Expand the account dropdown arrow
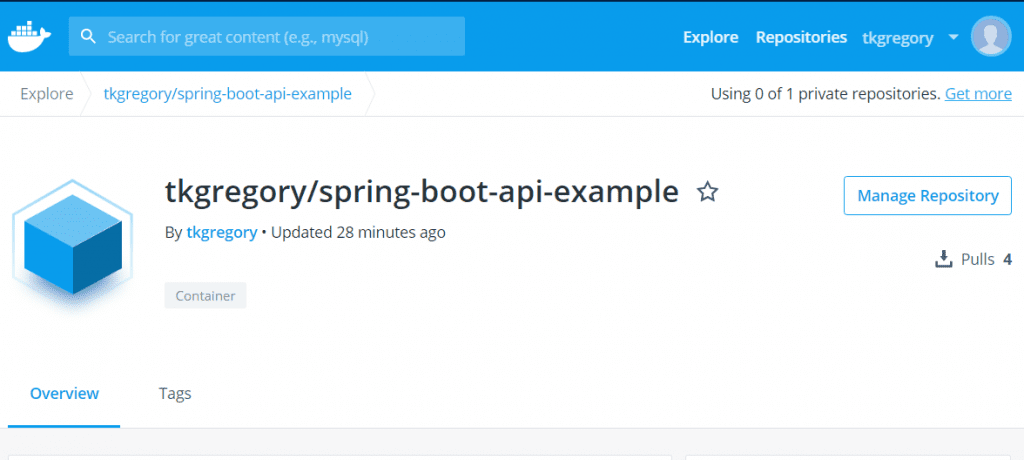This screenshot has width=1024, height=460. [x=953, y=37]
